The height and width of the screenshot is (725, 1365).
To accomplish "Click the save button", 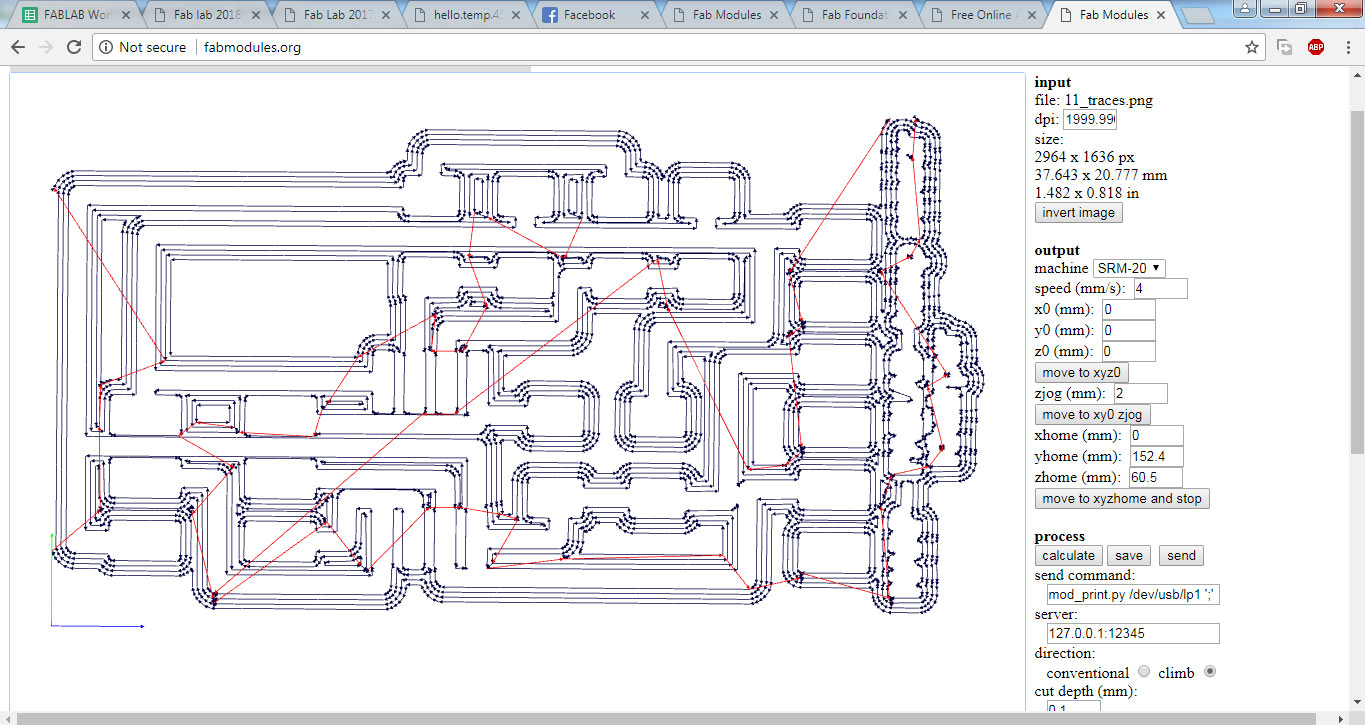I will [1129, 556].
